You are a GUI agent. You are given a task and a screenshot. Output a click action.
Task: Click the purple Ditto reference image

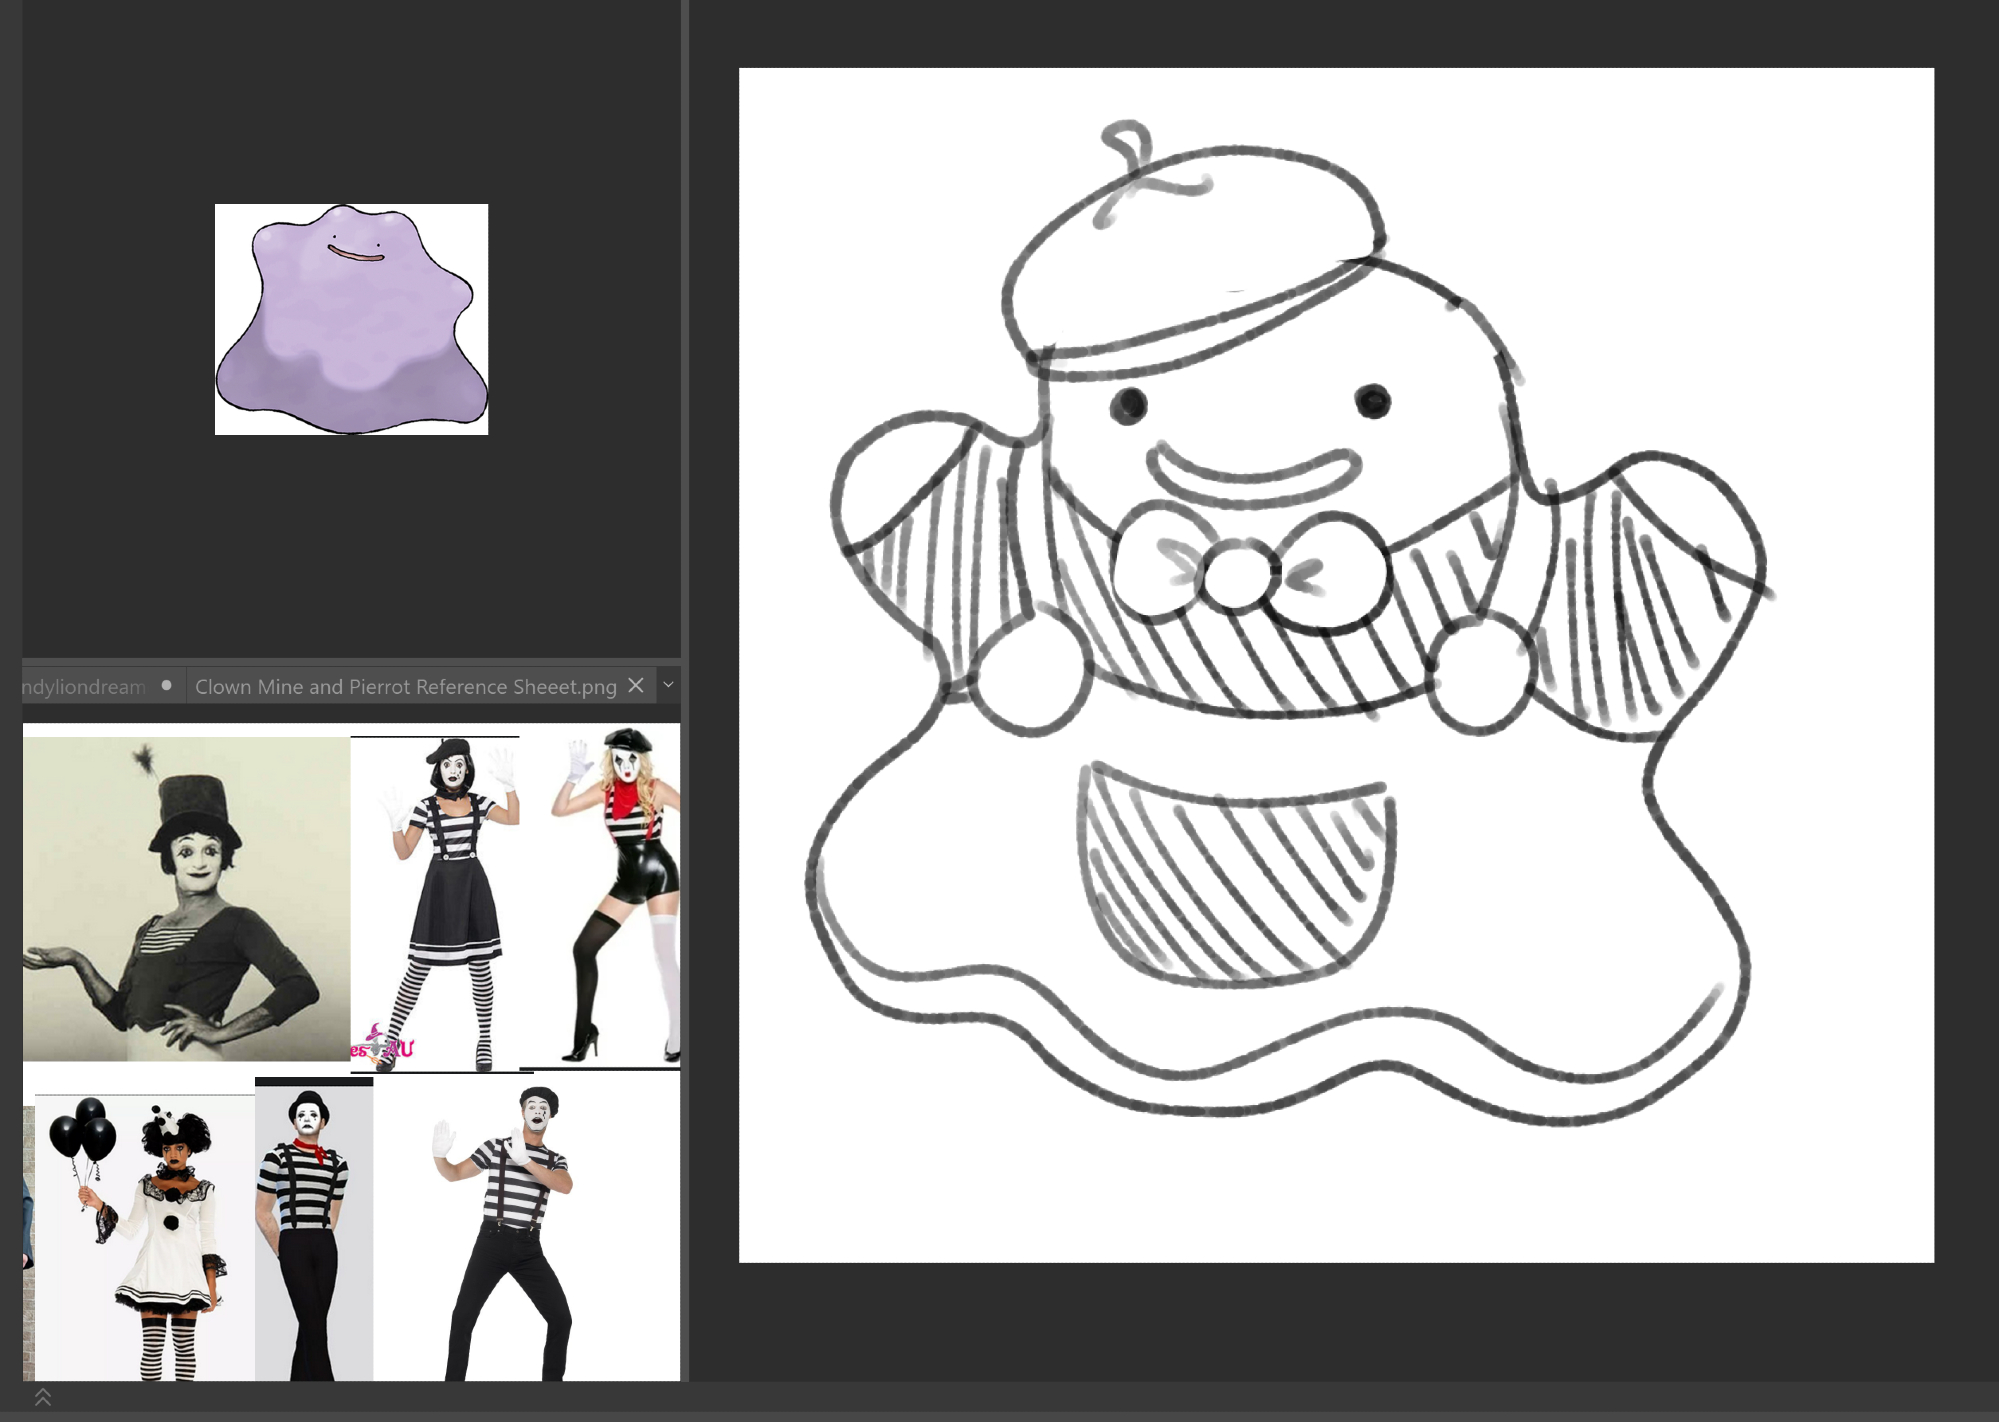[x=351, y=319]
